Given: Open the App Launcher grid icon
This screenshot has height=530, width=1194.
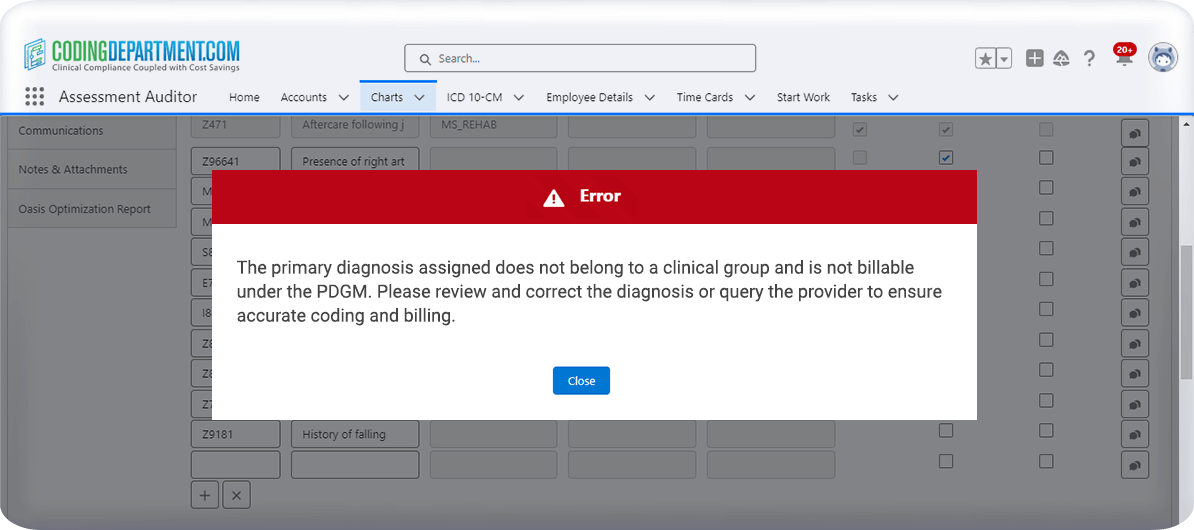Looking at the screenshot, I should tap(35, 97).
